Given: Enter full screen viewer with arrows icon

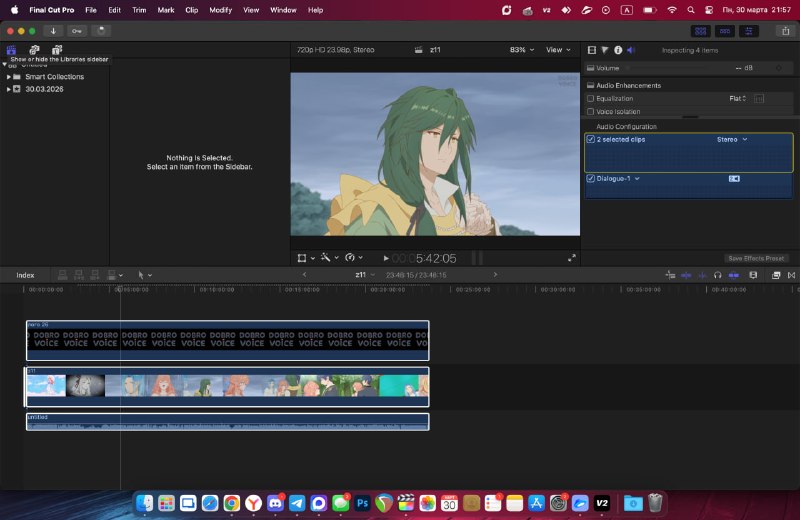Looking at the screenshot, I should tap(571, 258).
